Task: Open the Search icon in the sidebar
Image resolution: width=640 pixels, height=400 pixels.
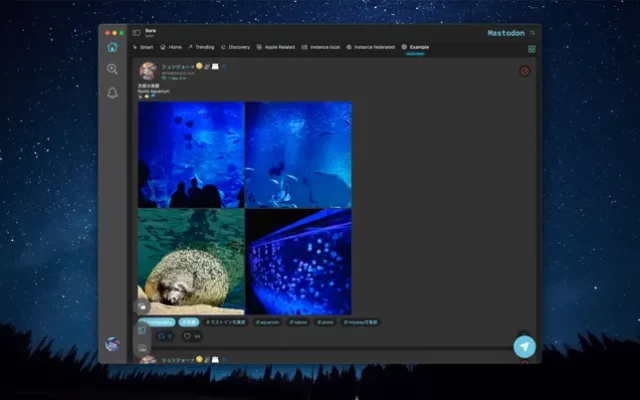Action: pos(112,69)
